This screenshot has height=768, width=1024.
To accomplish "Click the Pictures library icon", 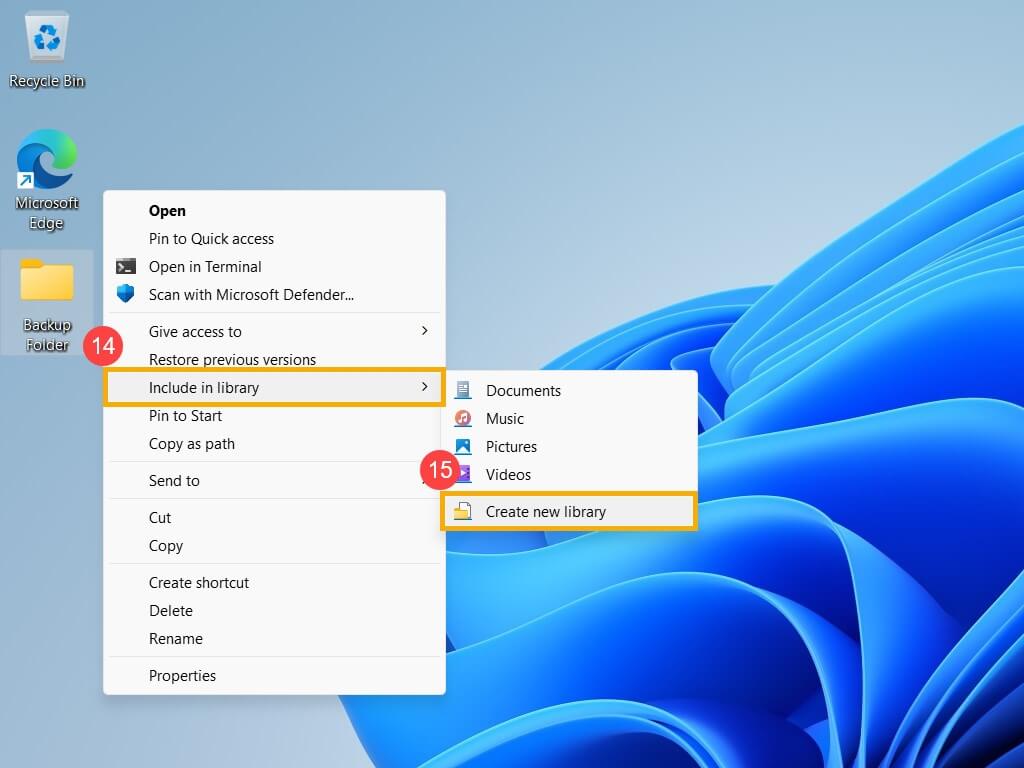I will point(463,447).
